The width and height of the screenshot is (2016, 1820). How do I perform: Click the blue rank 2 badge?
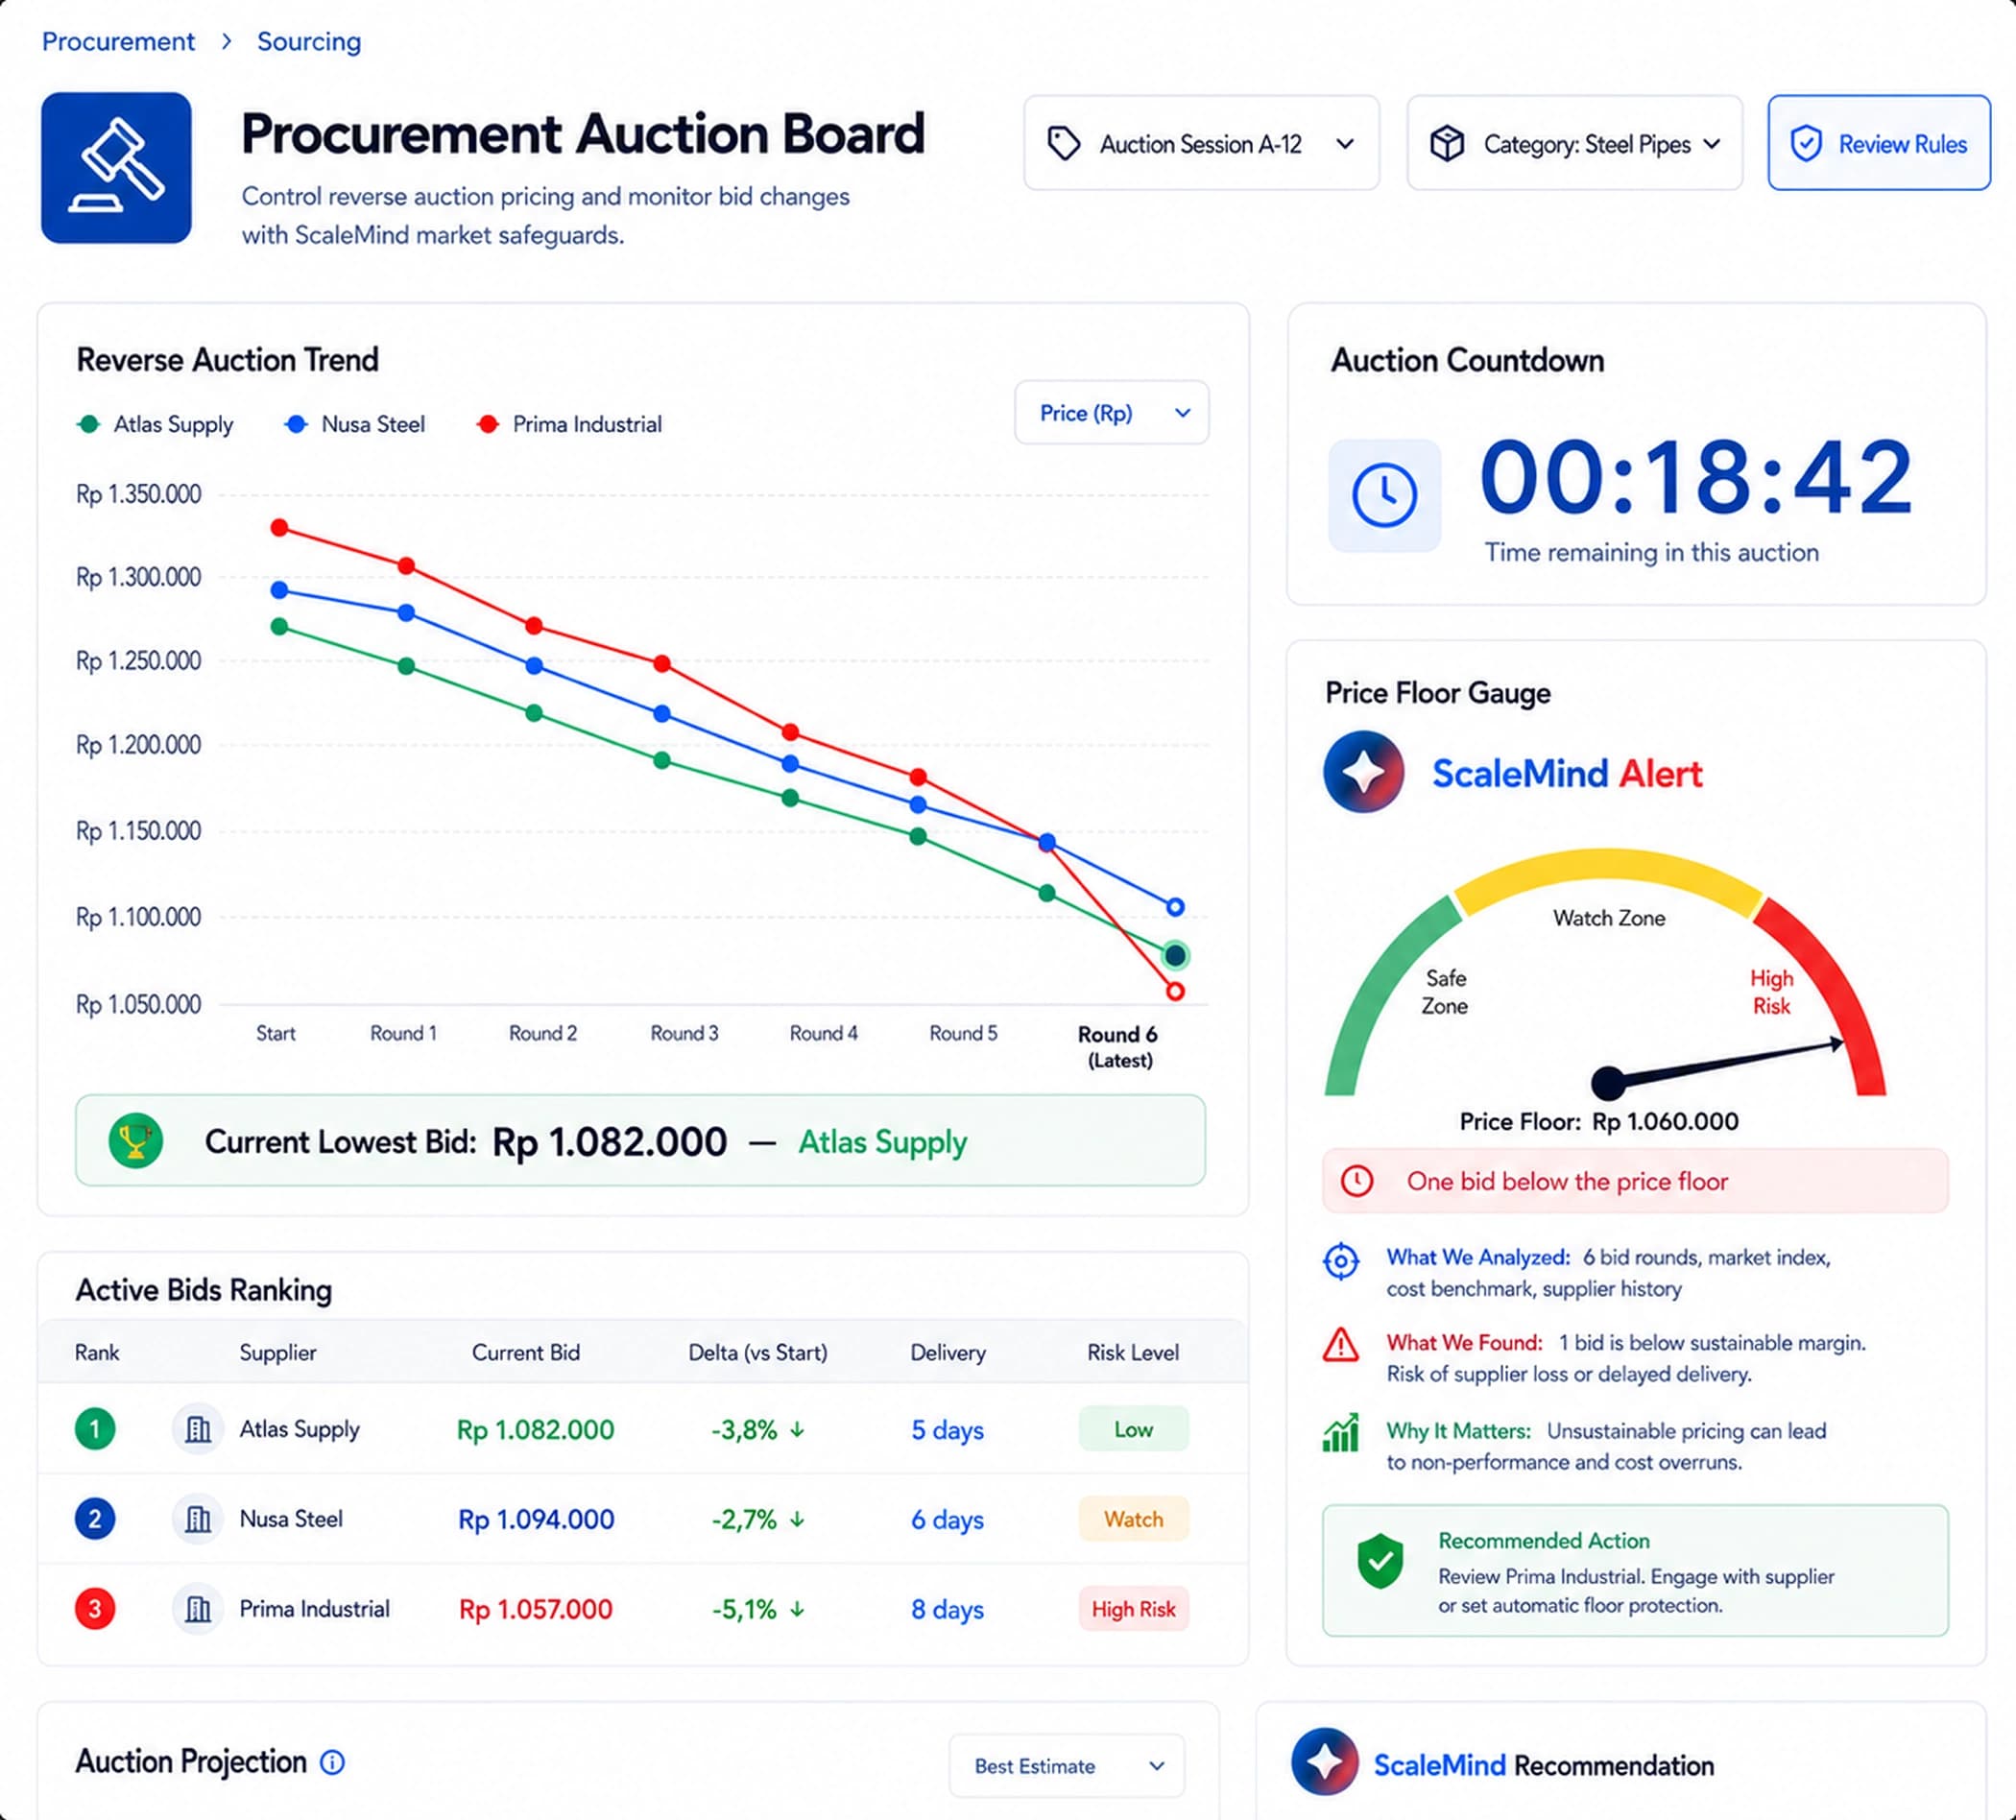pos(95,1519)
